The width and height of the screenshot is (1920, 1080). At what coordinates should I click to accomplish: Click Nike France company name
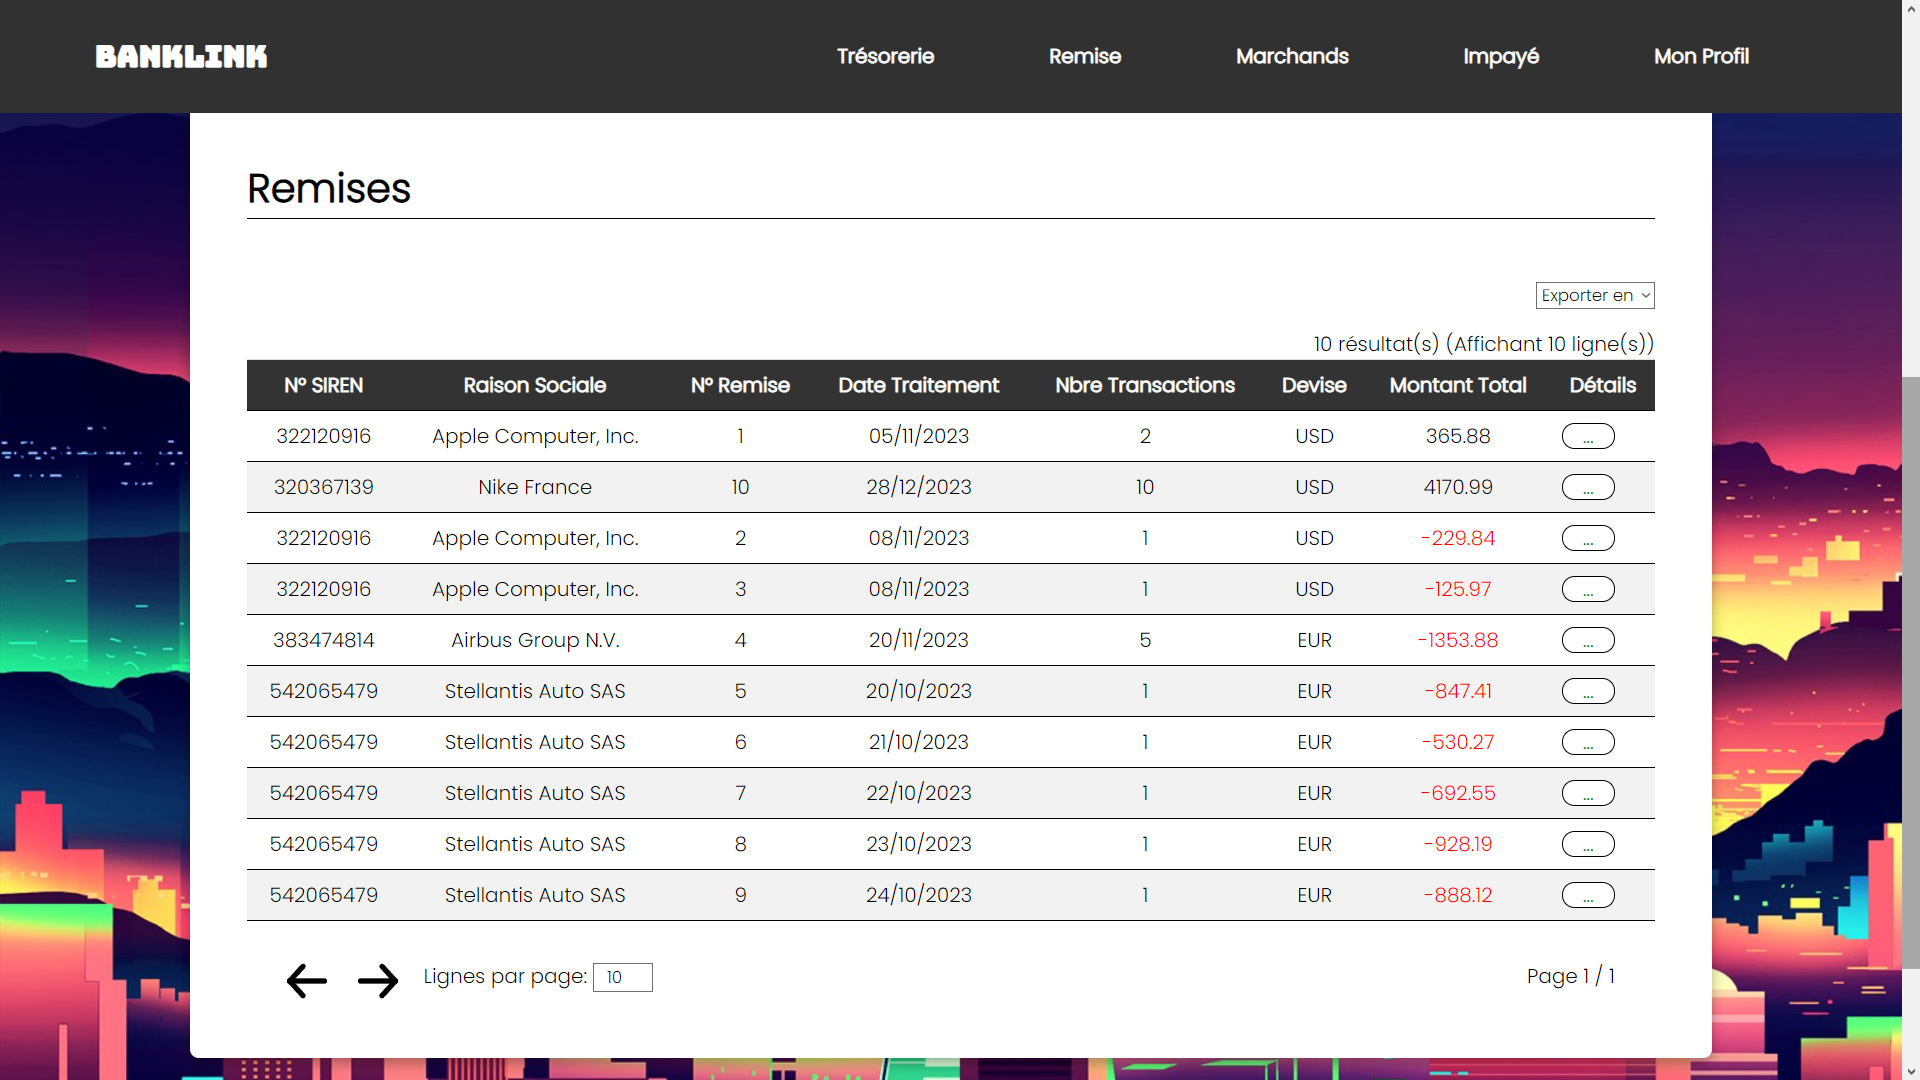(x=535, y=487)
